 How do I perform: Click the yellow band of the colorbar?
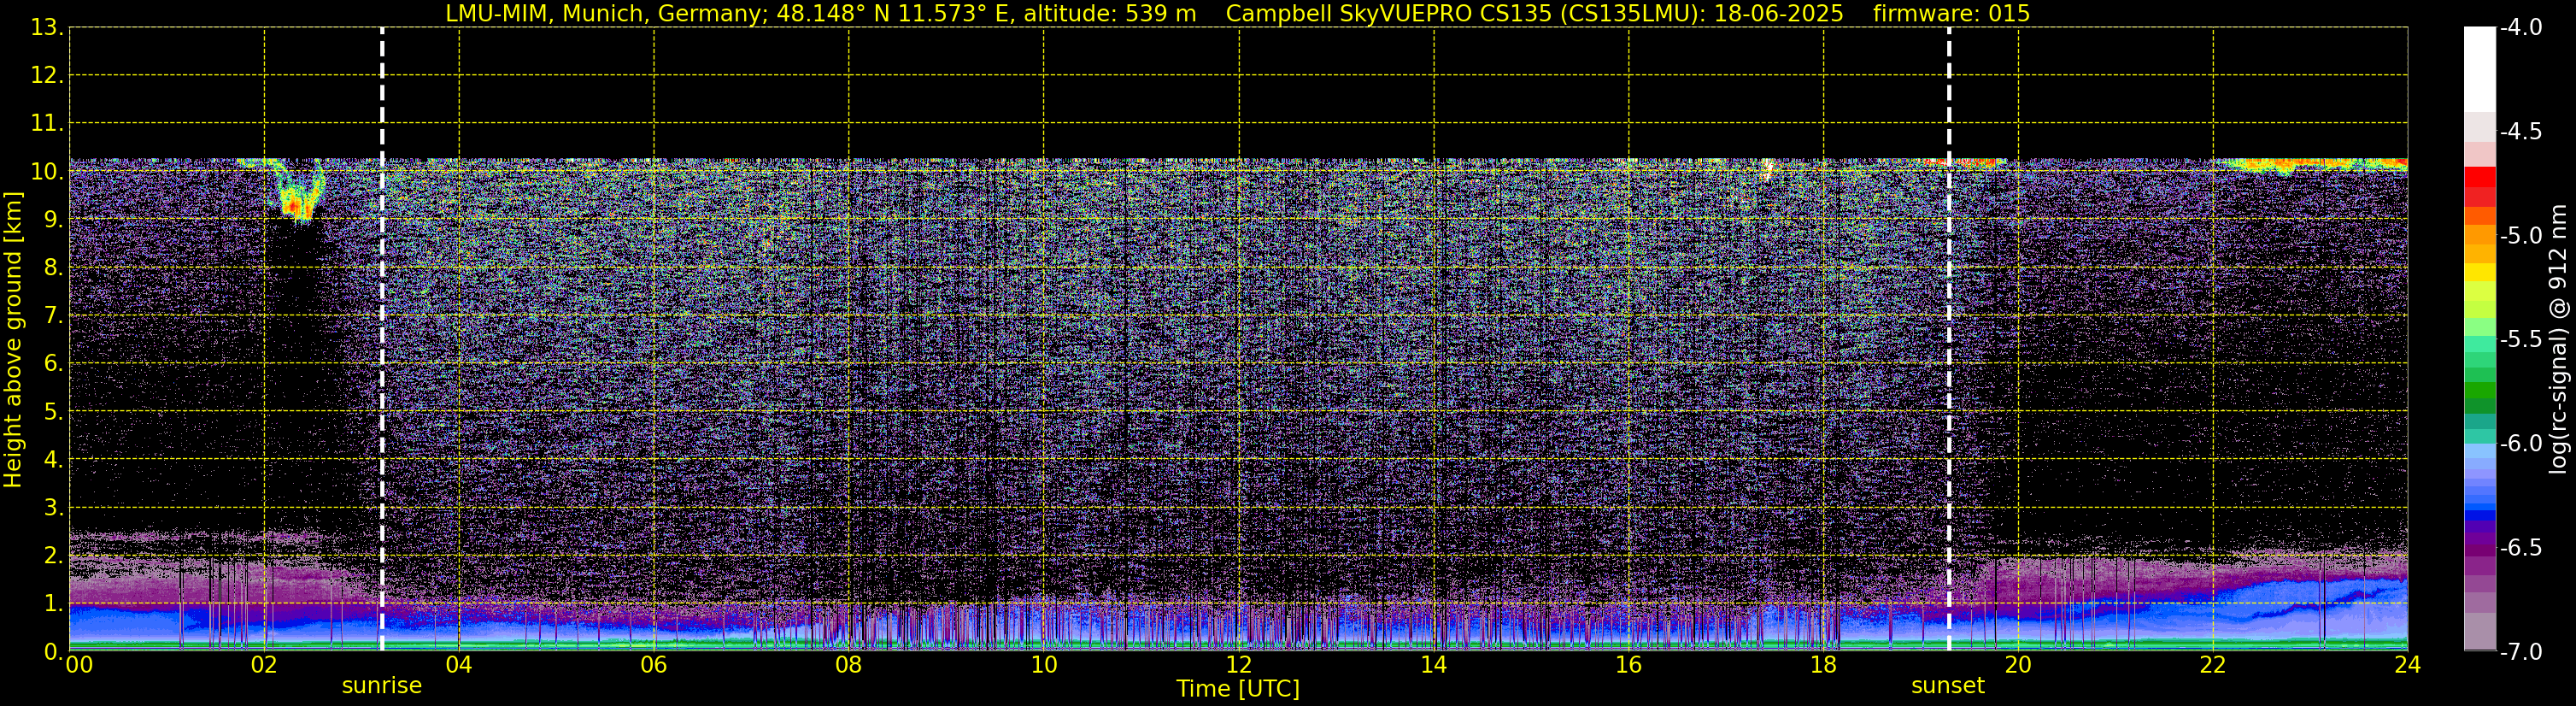pos(2480,272)
